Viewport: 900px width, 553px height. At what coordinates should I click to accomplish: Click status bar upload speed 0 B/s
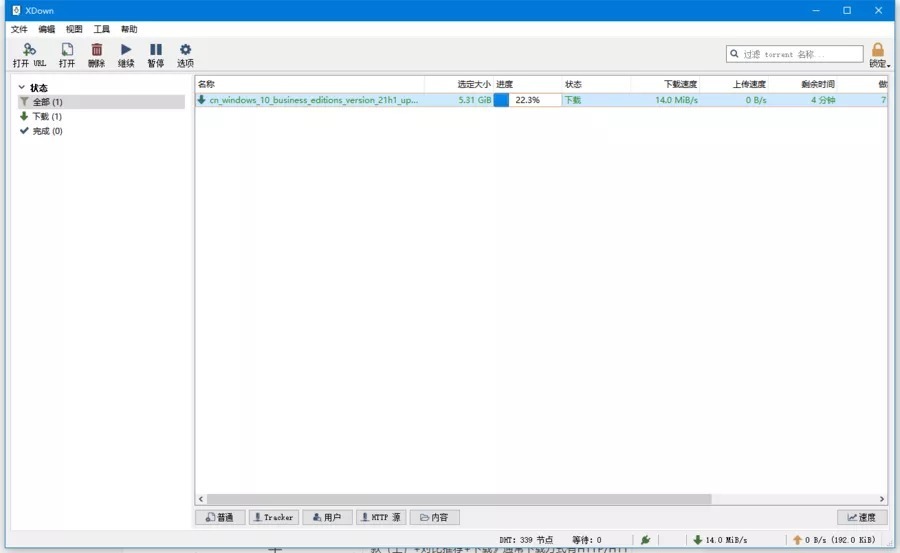coord(834,540)
